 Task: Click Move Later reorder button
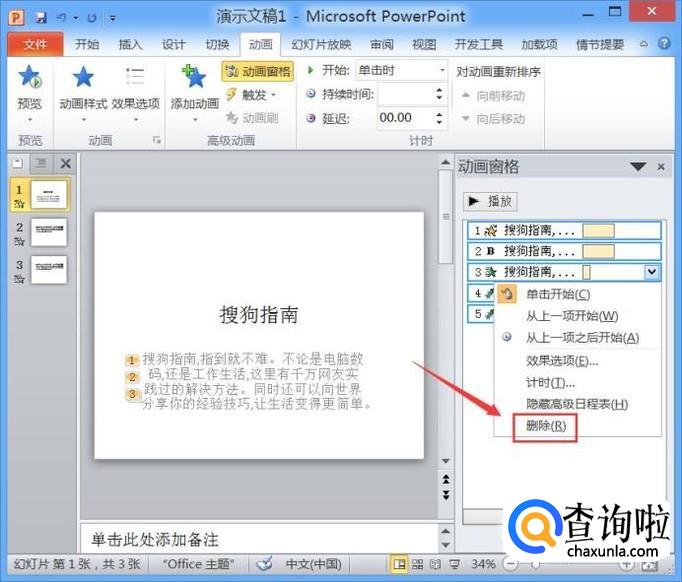493,119
